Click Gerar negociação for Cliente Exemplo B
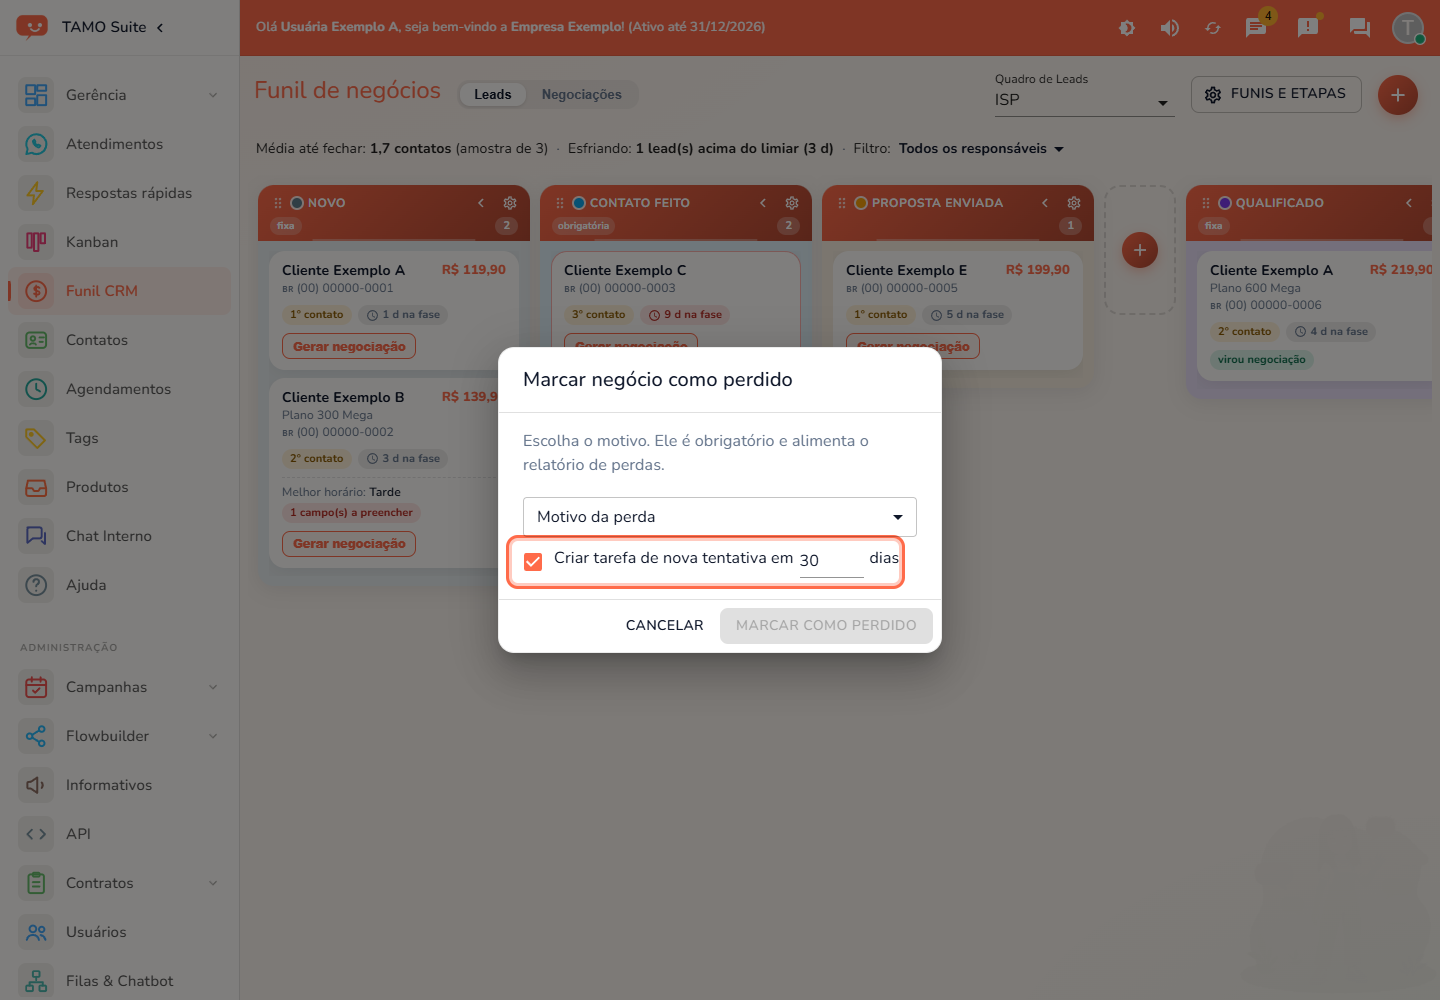The image size is (1440, 1000). pyautogui.click(x=349, y=544)
